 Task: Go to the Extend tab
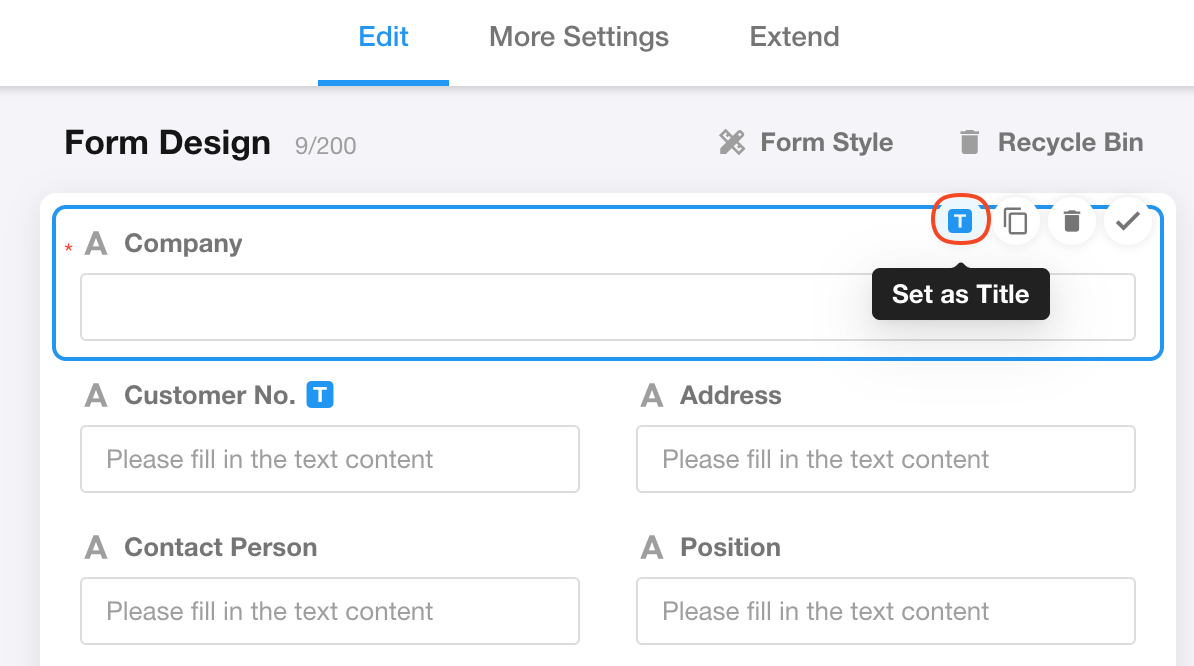pos(794,38)
